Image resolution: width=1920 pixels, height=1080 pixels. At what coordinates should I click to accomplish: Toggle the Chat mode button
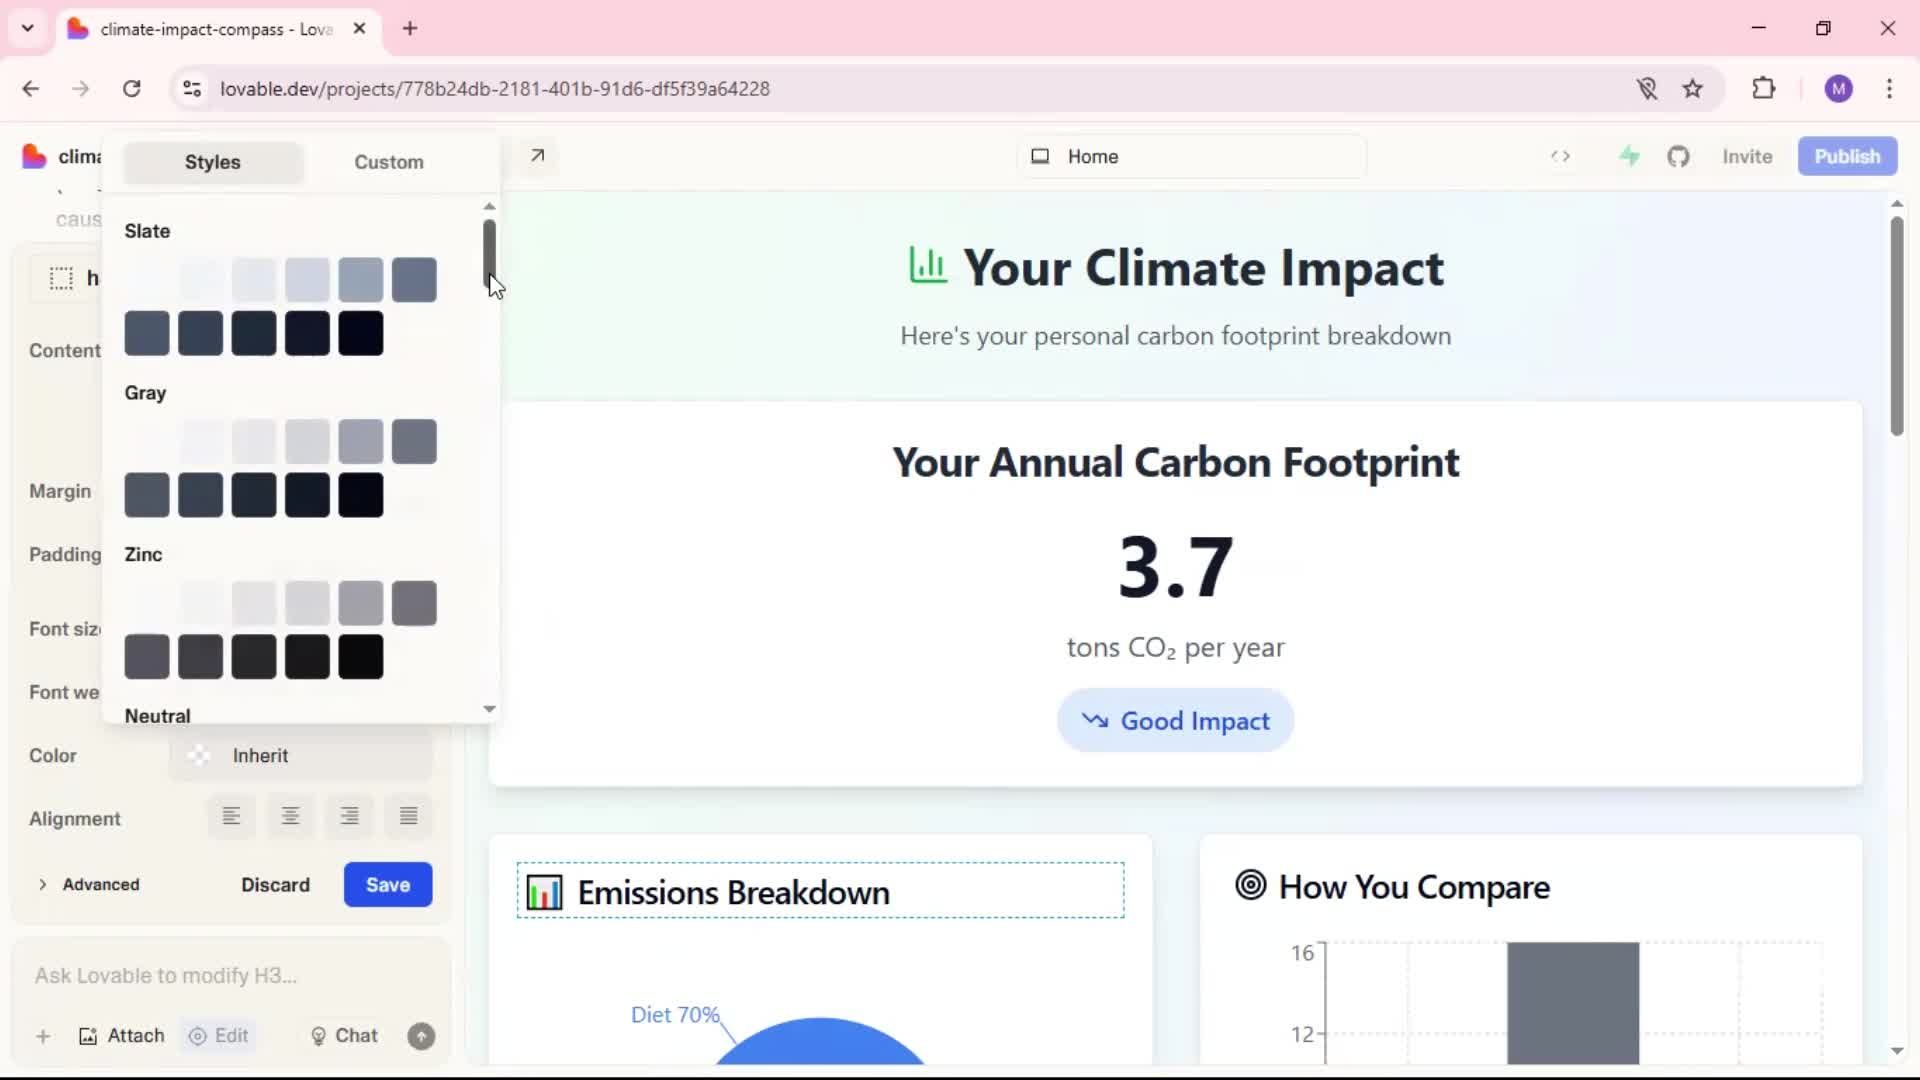(344, 1036)
